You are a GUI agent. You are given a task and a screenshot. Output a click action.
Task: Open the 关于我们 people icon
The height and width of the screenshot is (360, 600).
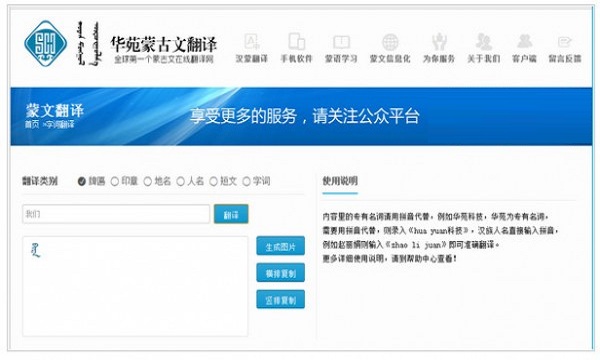[484, 41]
